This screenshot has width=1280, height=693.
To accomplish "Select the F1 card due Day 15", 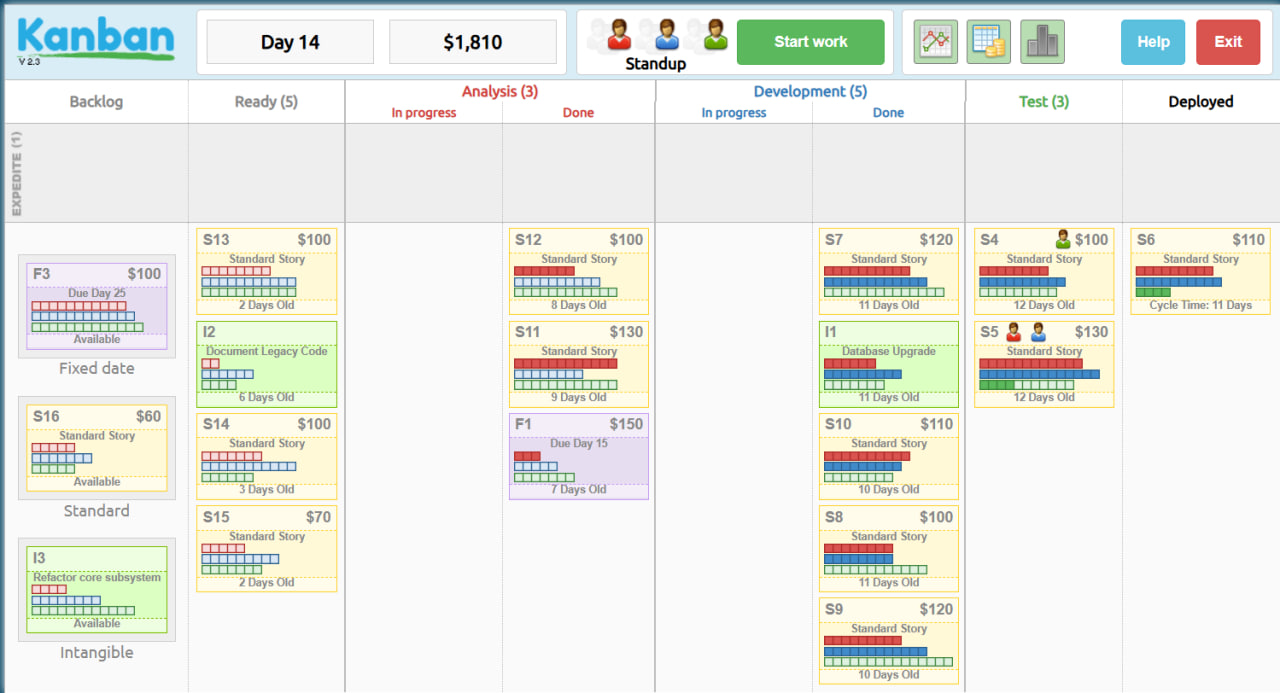I will 579,456.
